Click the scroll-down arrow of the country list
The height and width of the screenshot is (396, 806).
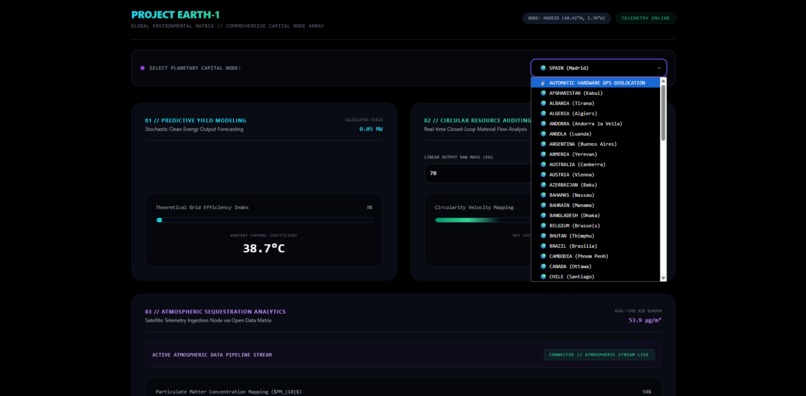(x=663, y=278)
